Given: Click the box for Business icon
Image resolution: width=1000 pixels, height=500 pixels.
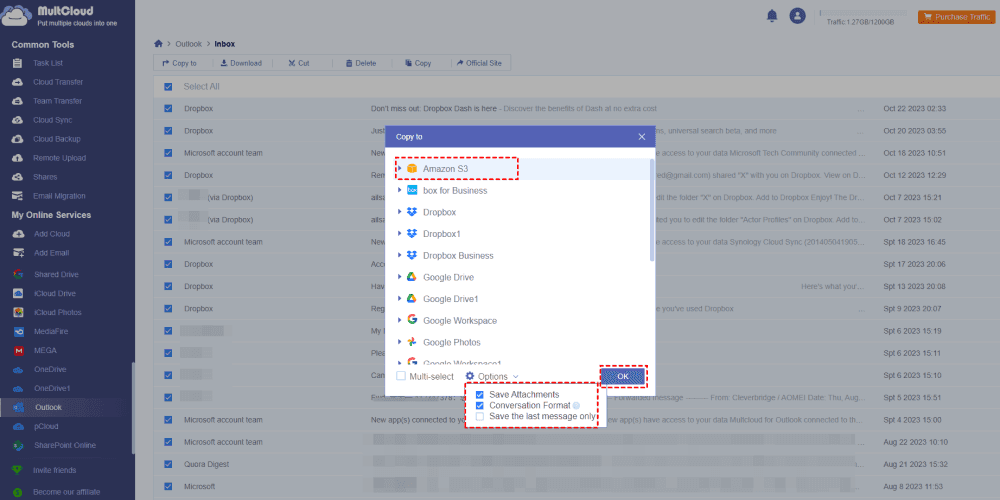Looking at the screenshot, I should pyautogui.click(x=412, y=190).
